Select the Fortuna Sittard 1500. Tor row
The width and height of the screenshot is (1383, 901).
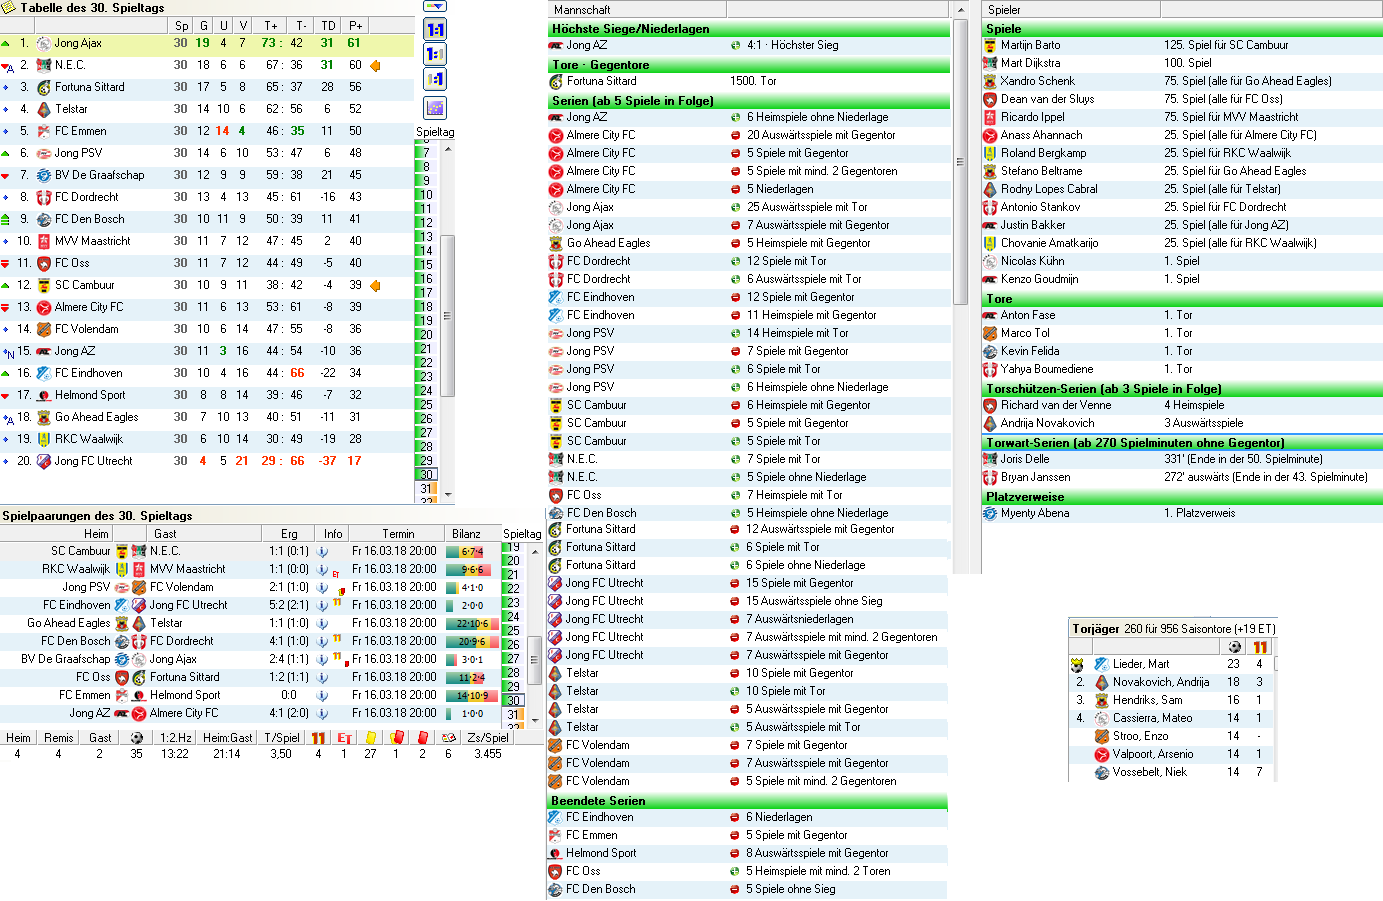click(748, 81)
